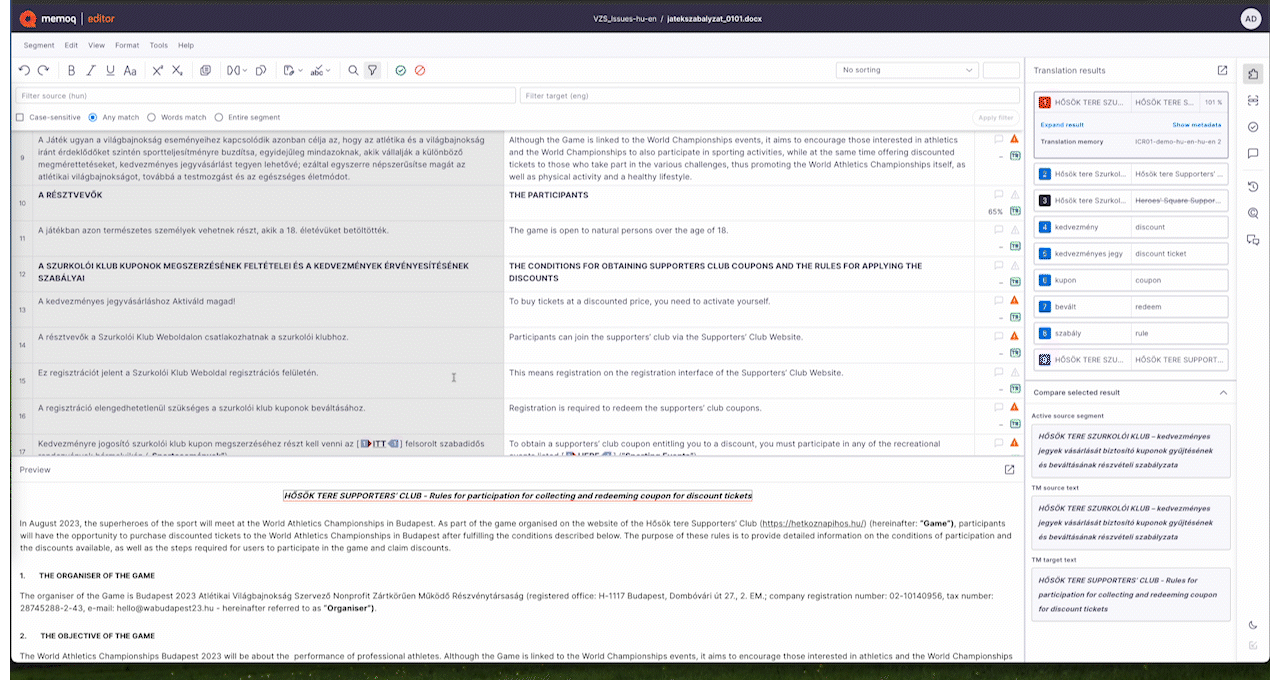Click the superscript icon
The image size is (1280, 680).
(157, 70)
